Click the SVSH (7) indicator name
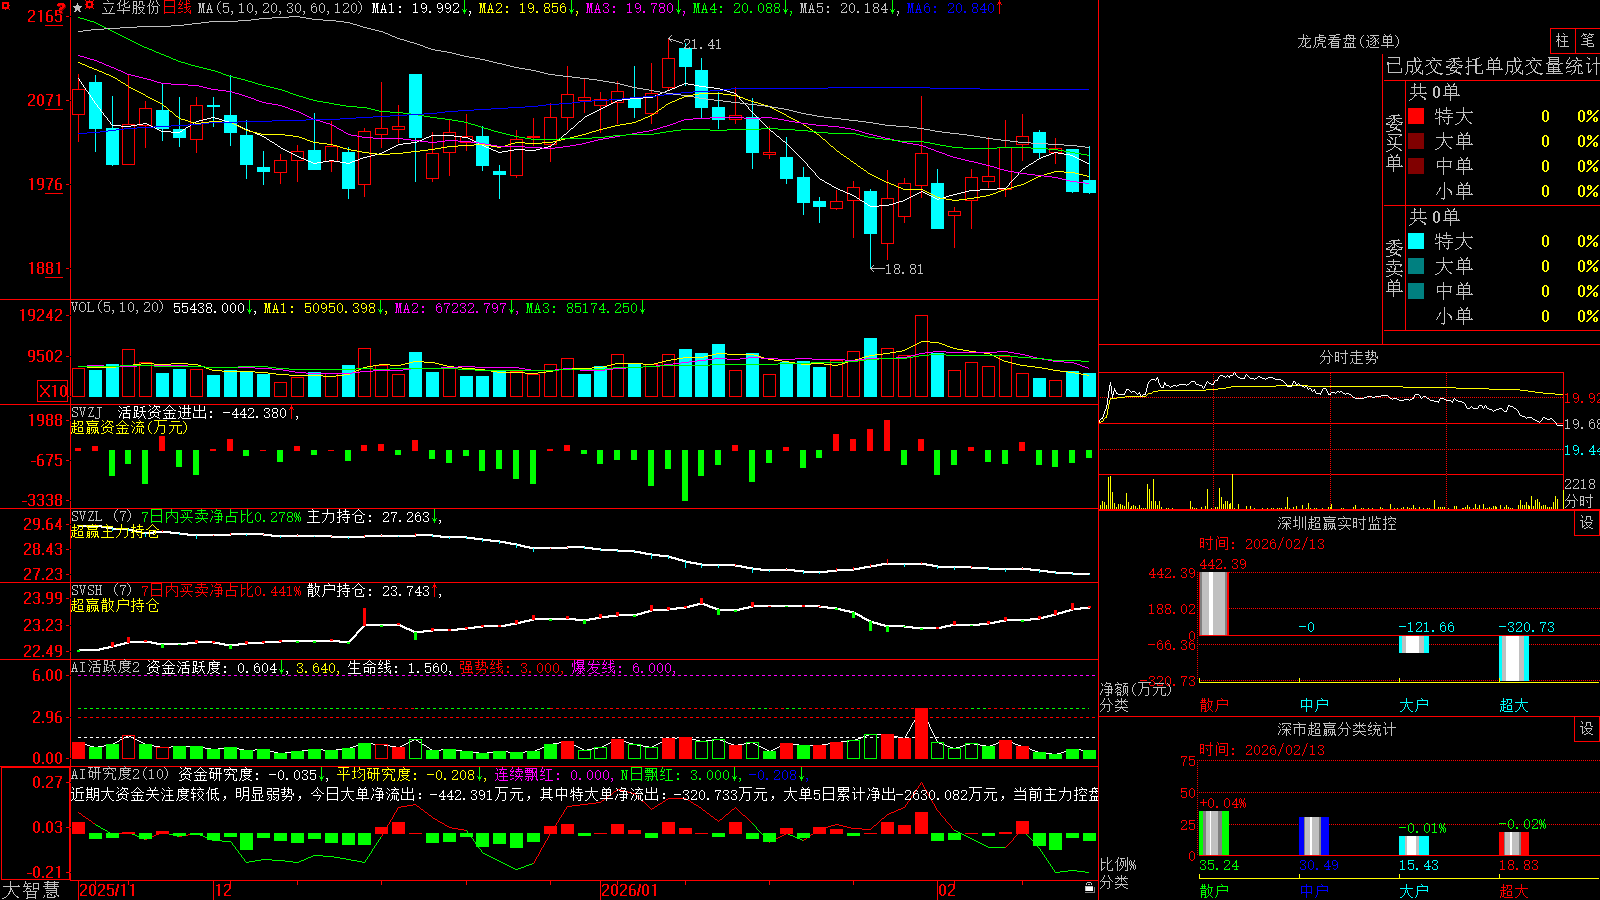This screenshot has height=900, width=1600. (x=101, y=591)
